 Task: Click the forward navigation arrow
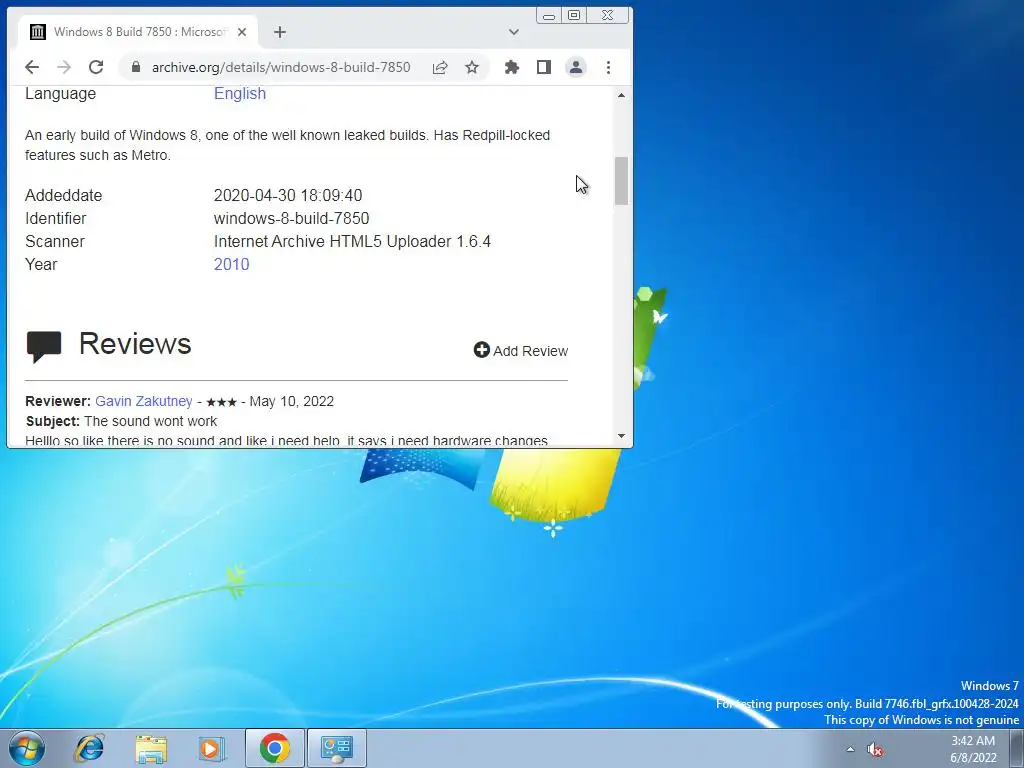coord(64,67)
